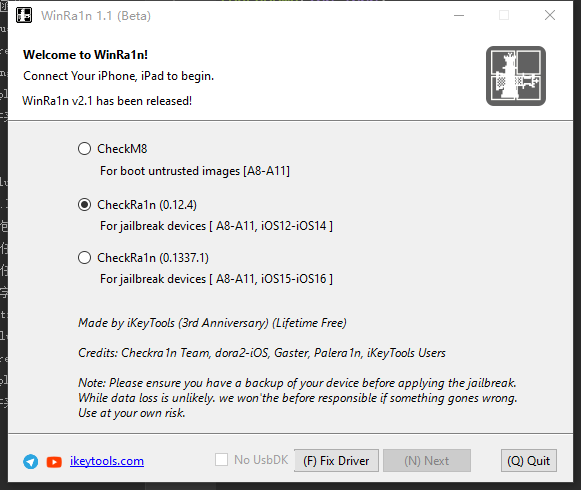Minimize the WinRa1n window
The height and width of the screenshot is (490, 581).
(x=459, y=16)
